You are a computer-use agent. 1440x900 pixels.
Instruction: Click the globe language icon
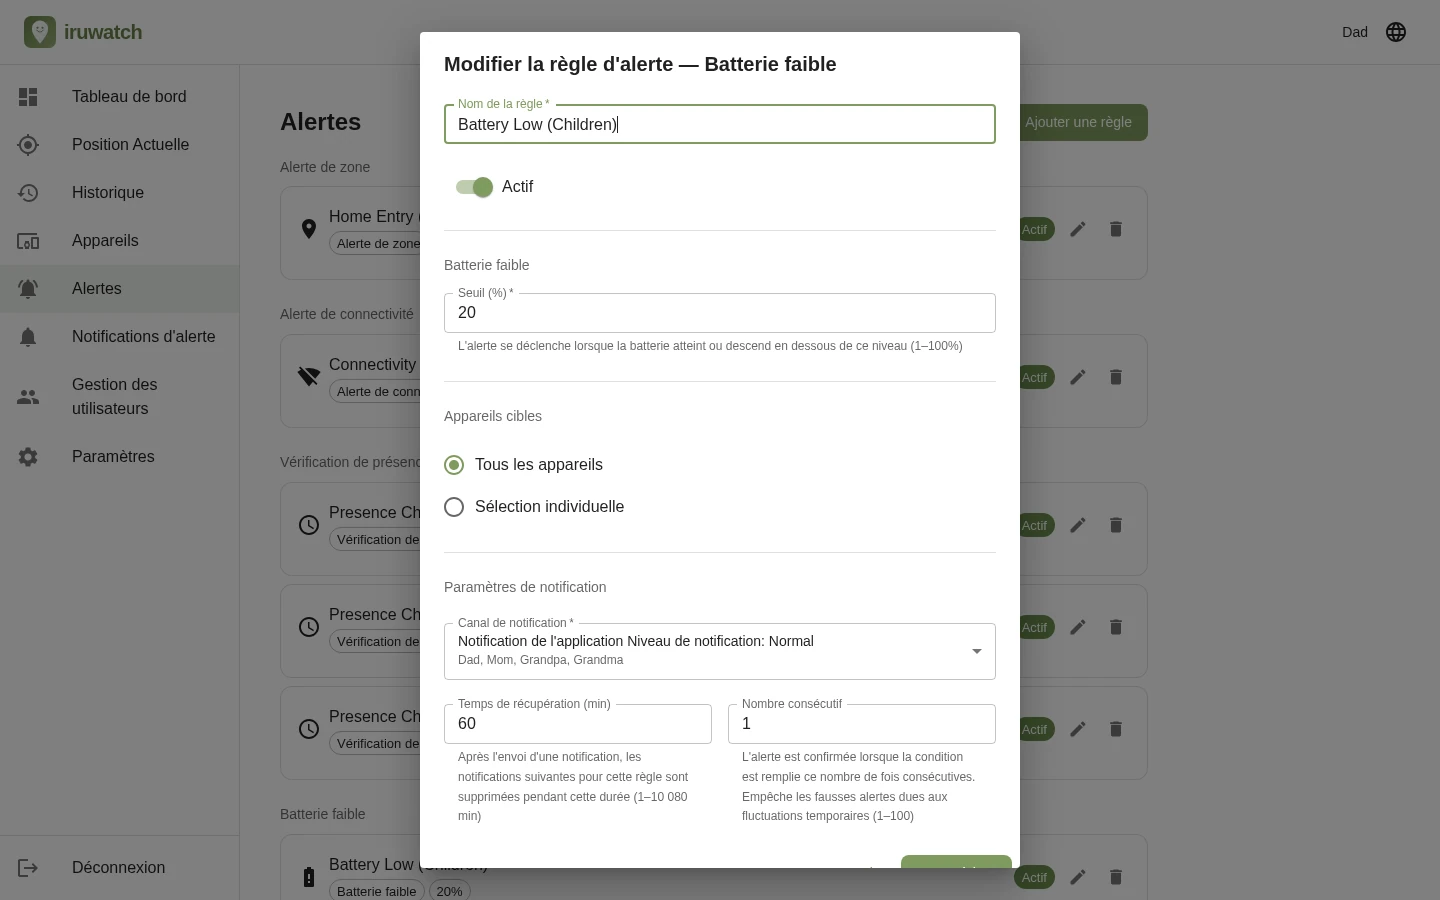pyautogui.click(x=1396, y=32)
